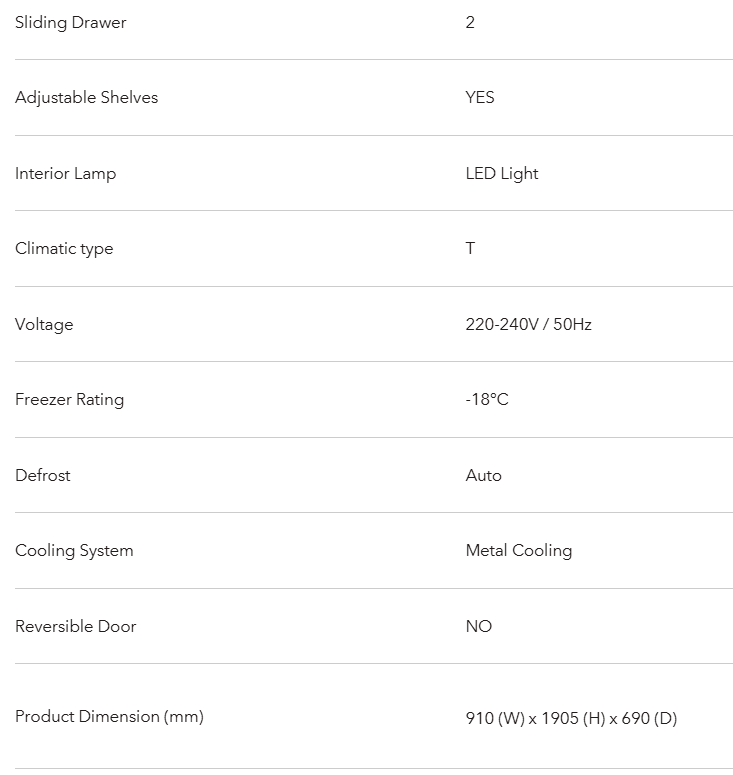Select the YES value for Adjustable Shelves
This screenshot has height=775, width=733.
coord(480,97)
